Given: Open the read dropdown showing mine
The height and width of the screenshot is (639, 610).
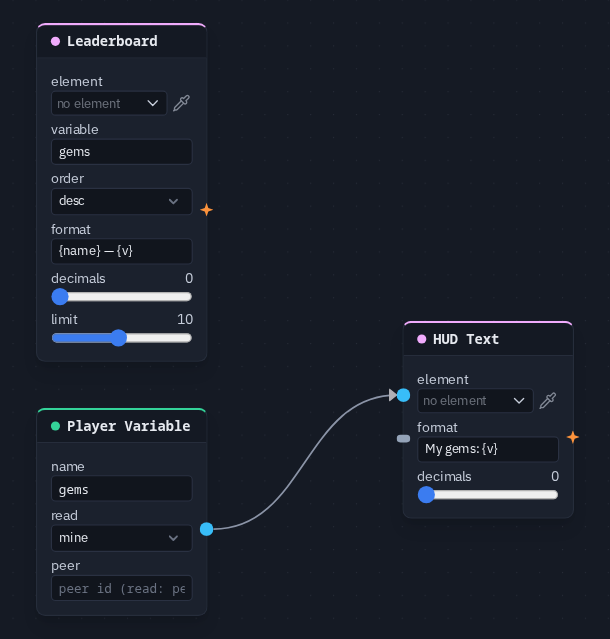Looking at the screenshot, I should [x=121, y=538].
